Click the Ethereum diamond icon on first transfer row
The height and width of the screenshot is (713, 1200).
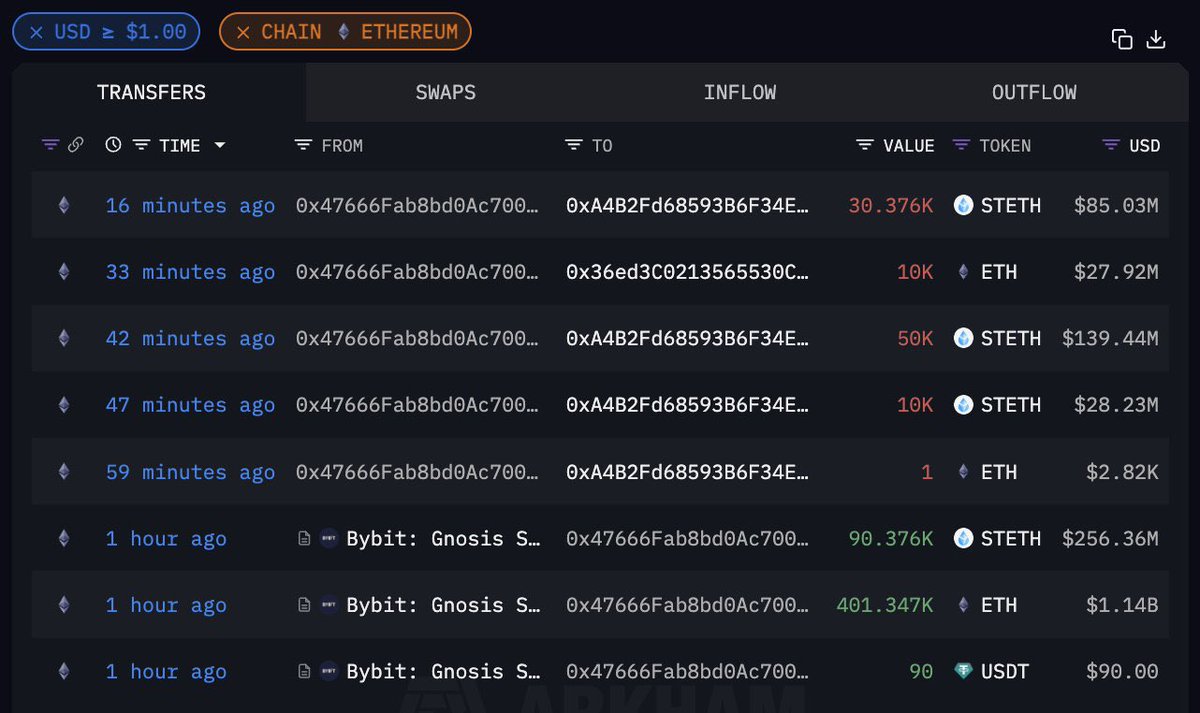tap(63, 205)
